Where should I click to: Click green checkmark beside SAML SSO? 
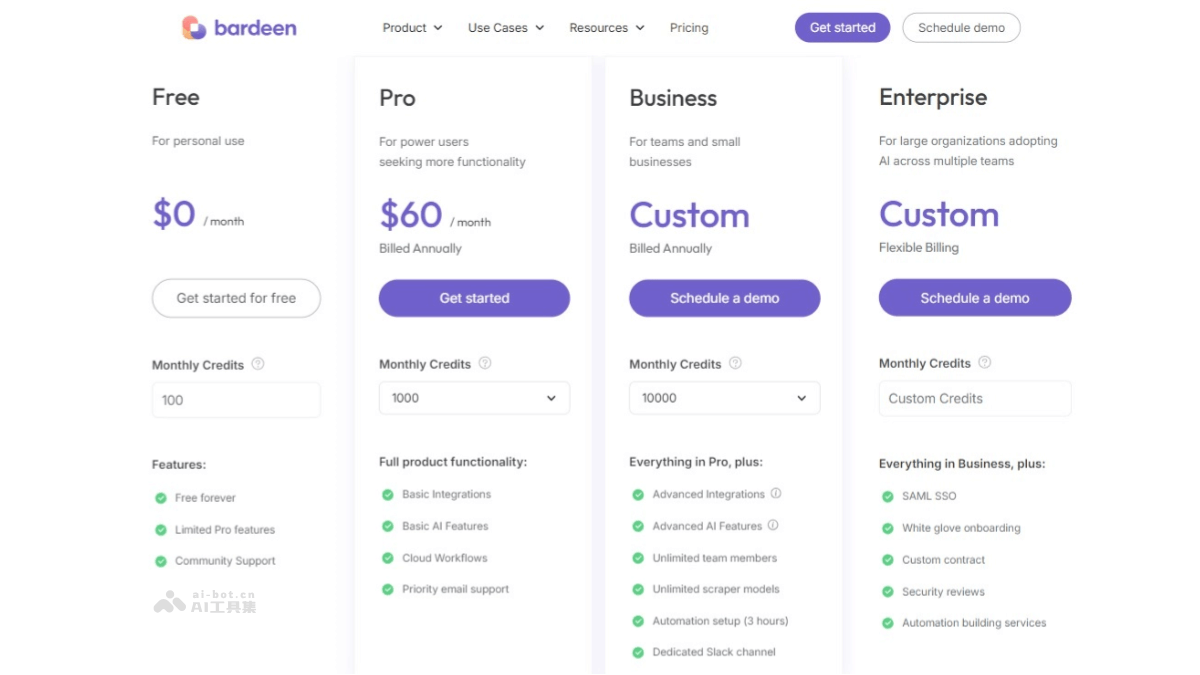pos(887,496)
